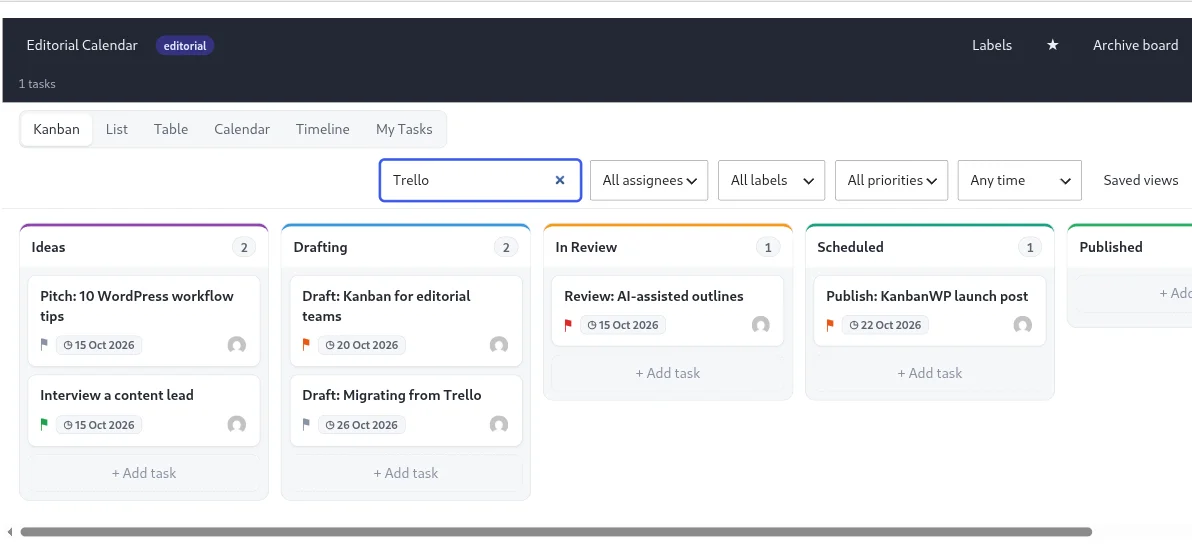This screenshot has width=1192, height=554.
Task: Open card Draft: Kanban for editorial teams
Action: (x=406, y=321)
